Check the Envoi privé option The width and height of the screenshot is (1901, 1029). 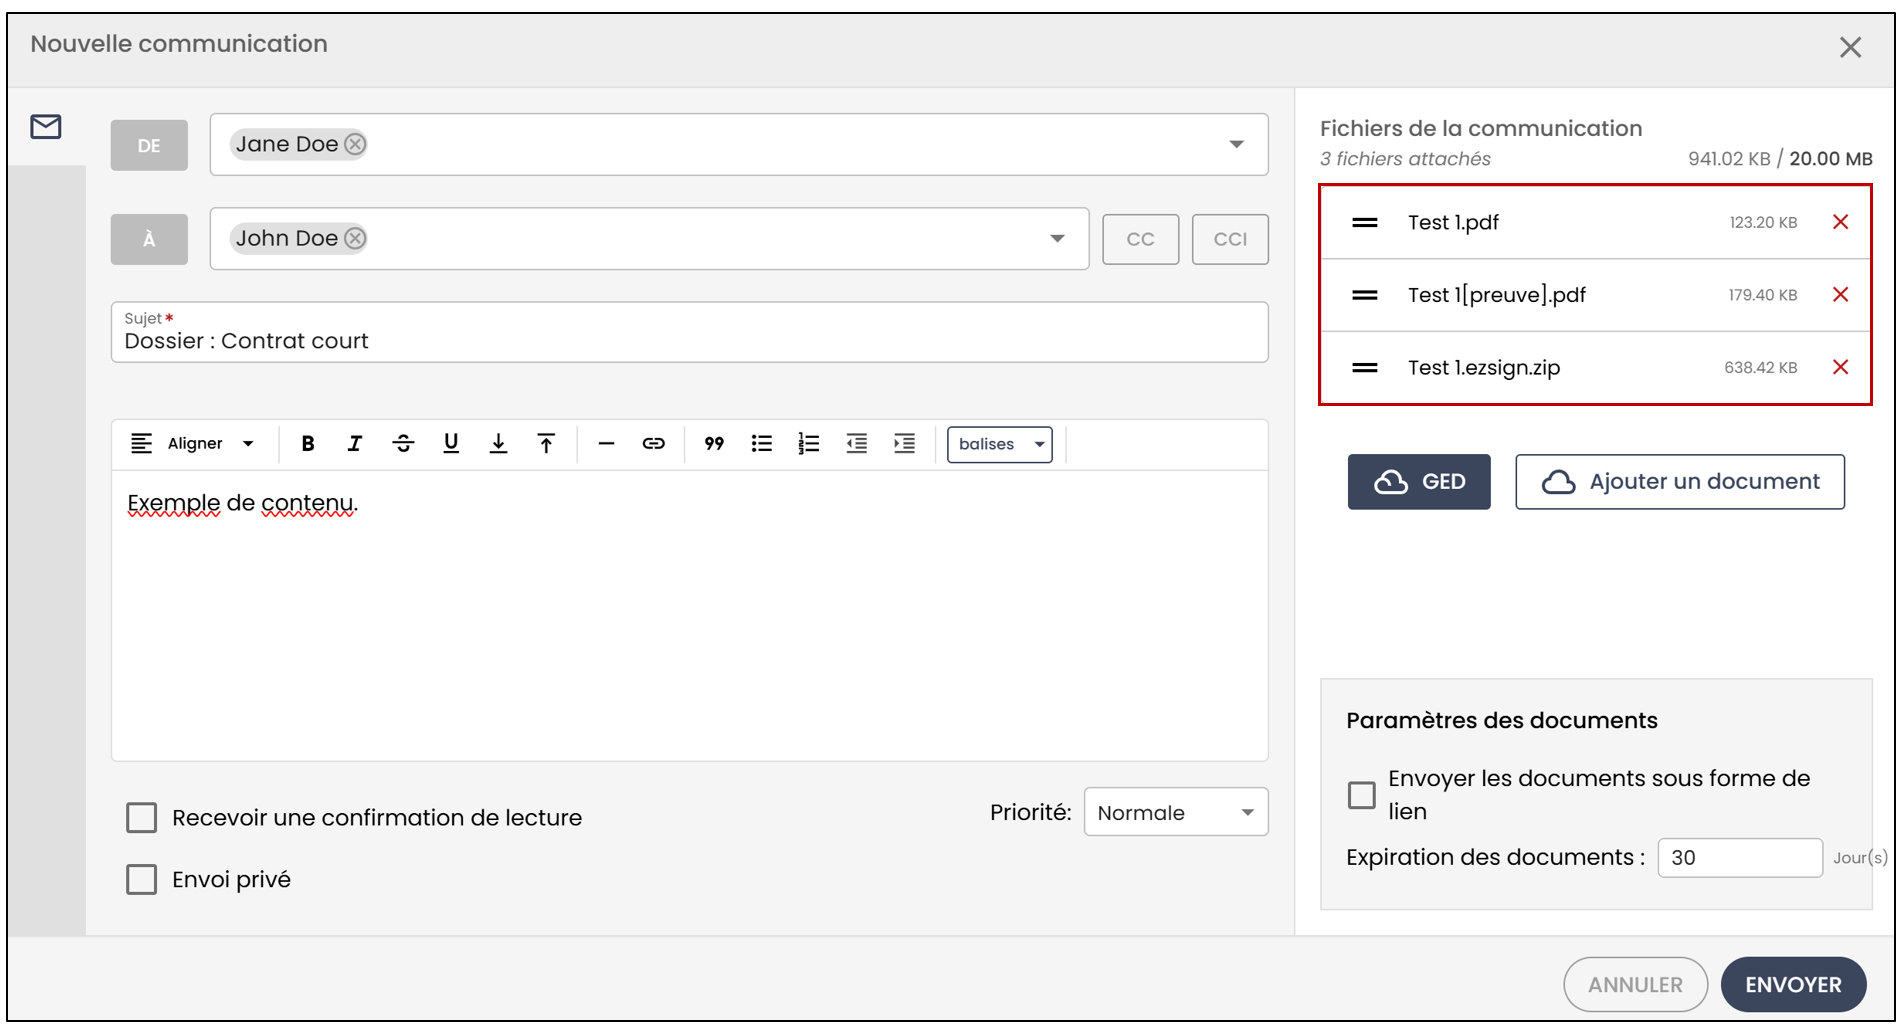click(142, 880)
